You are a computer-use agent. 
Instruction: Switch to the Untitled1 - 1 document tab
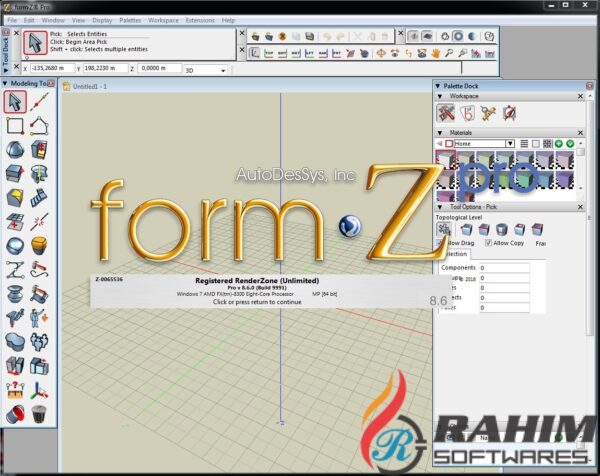pos(85,86)
